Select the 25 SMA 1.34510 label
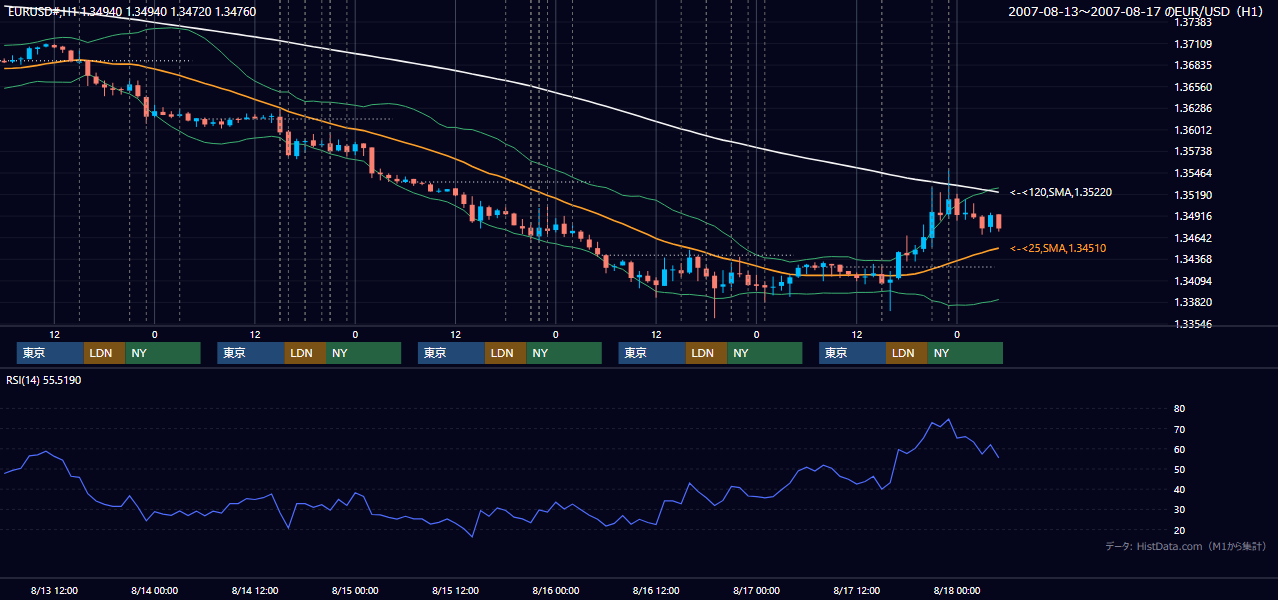Screen dimensions: 1278x600 (1058, 248)
